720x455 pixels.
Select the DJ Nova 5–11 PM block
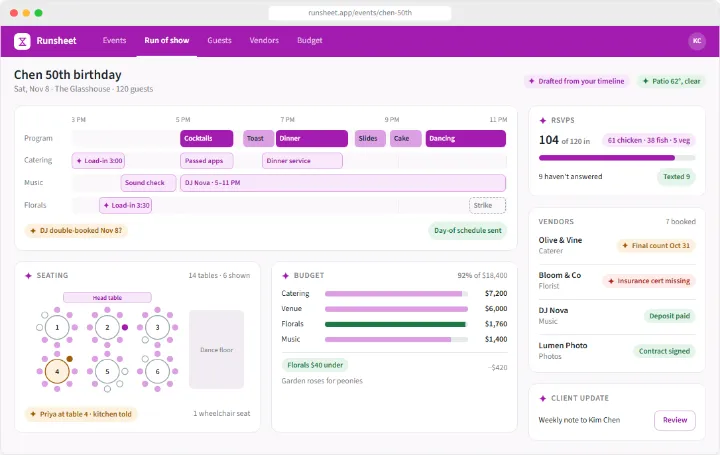point(343,183)
